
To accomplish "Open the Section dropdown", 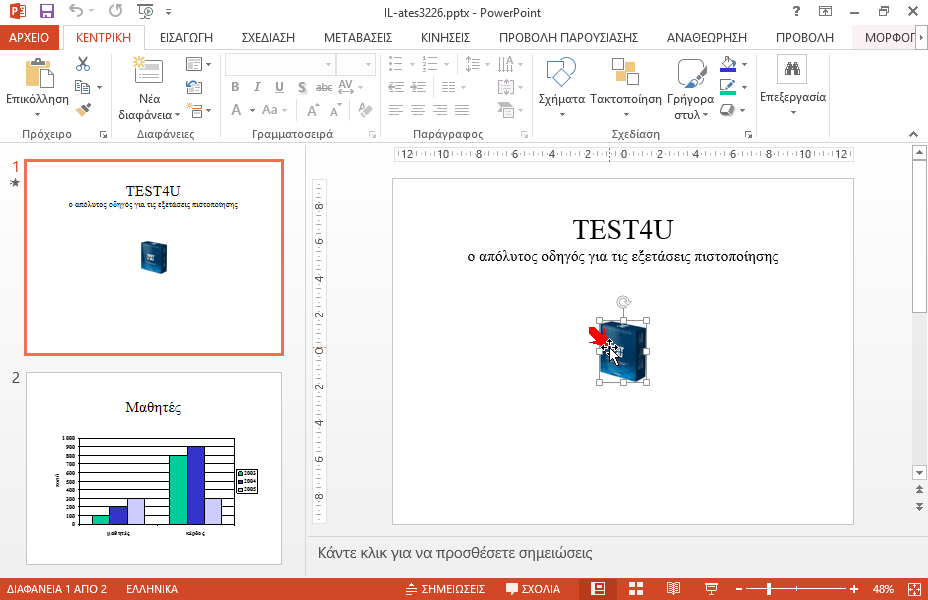I will 198,110.
